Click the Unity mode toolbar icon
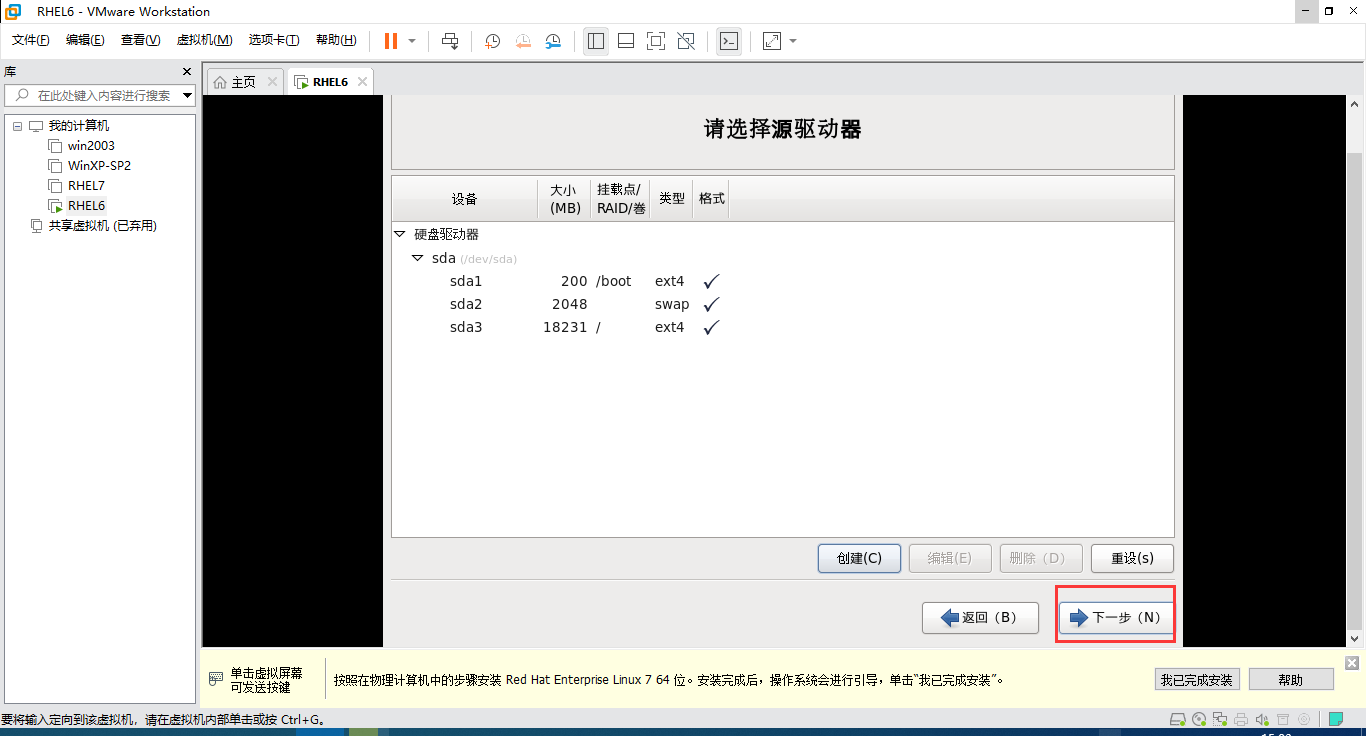Image resolution: width=1366 pixels, height=736 pixels. pyautogui.click(x=686, y=41)
